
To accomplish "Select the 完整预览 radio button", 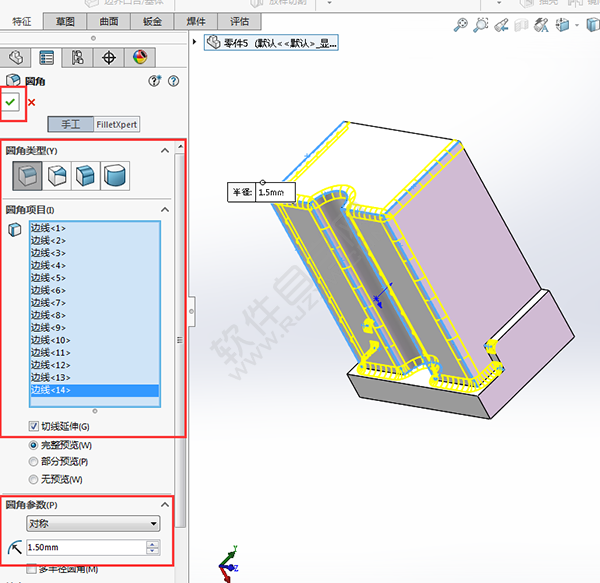I will [x=34, y=444].
